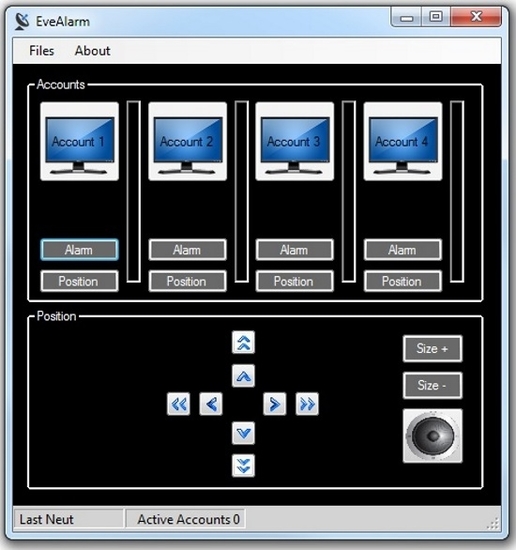516x550 pixels.
Task: Move position down with single down arrow
Action: tap(243, 433)
